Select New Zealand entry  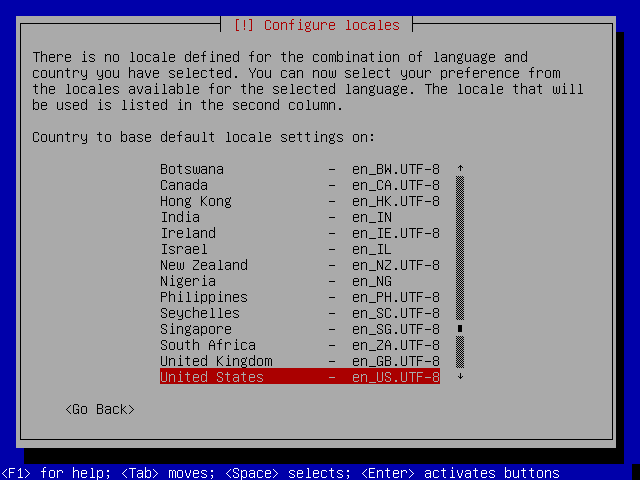pyautogui.click(x=299, y=265)
